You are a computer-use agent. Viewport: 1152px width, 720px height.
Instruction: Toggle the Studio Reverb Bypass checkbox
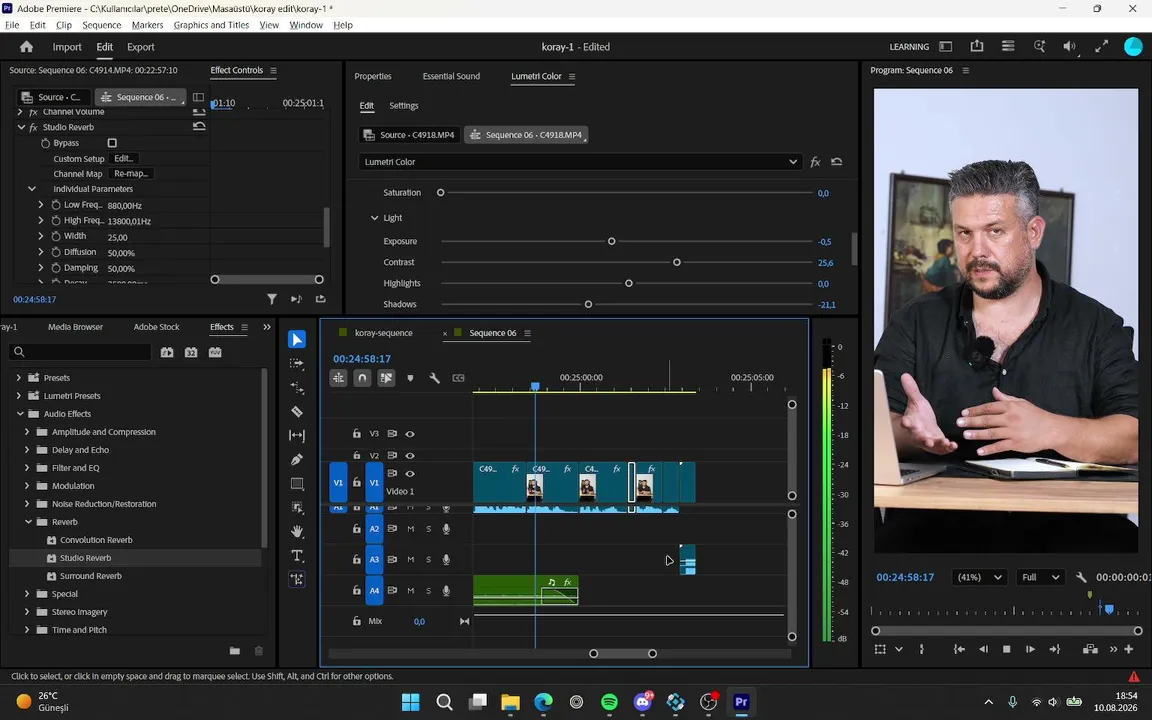112,143
